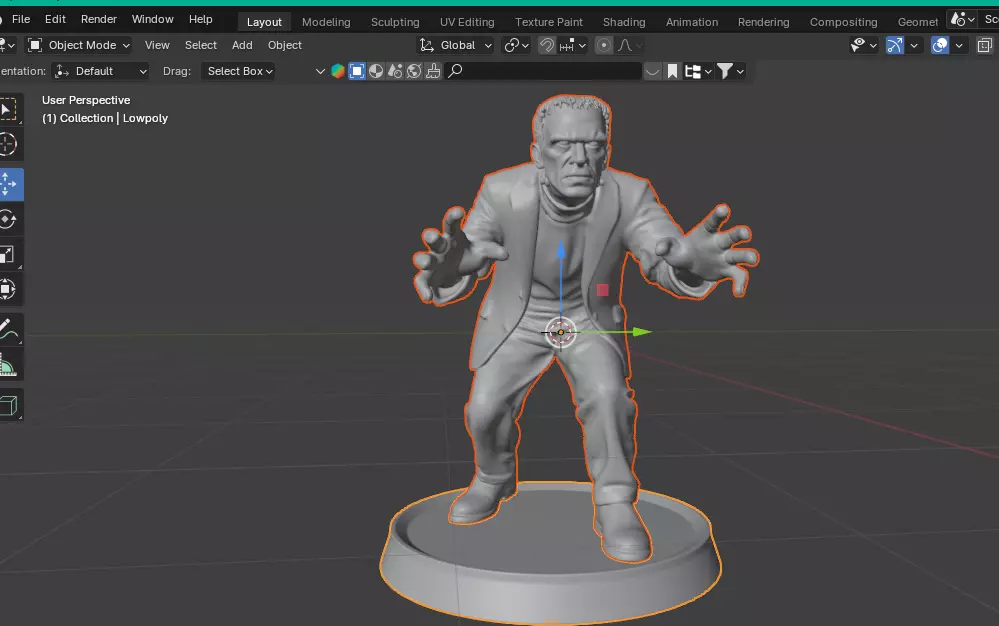This screenshot has height=626, width=999.
Task: Click the globe world icon
Action: click(x=414, y=71)
